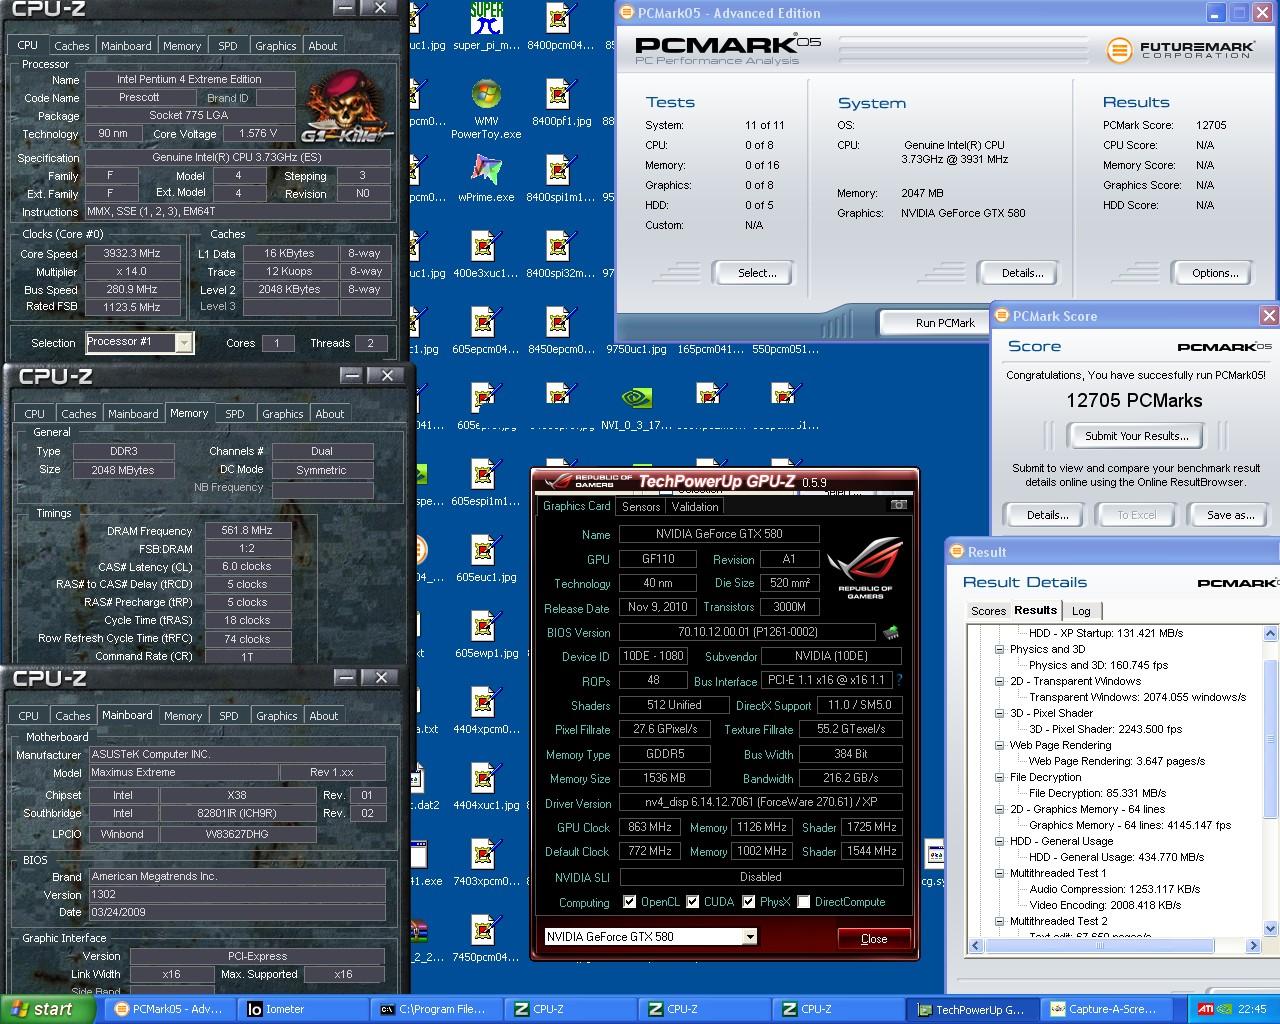Click Submit Your Results... button
Image resolution: width=1280 pixels, height=1024 pixels.
point(1136,436)
